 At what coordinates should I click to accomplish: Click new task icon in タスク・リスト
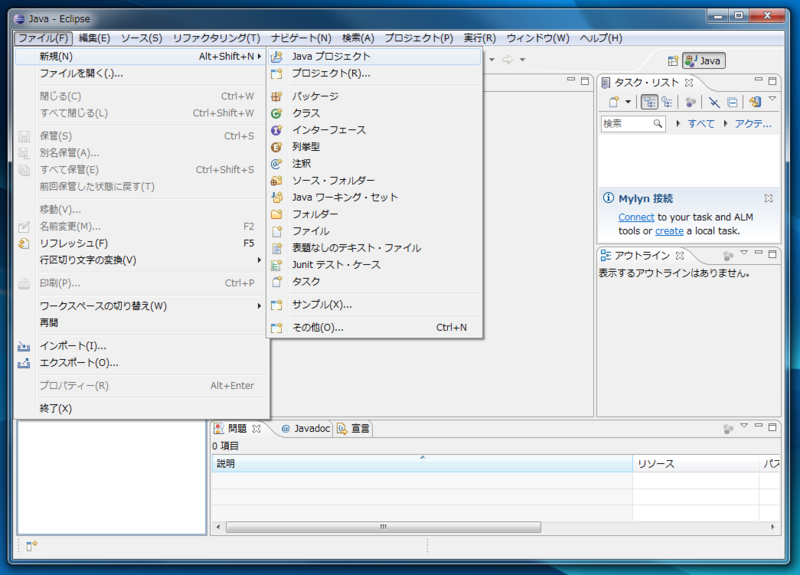tap(614, 102)
